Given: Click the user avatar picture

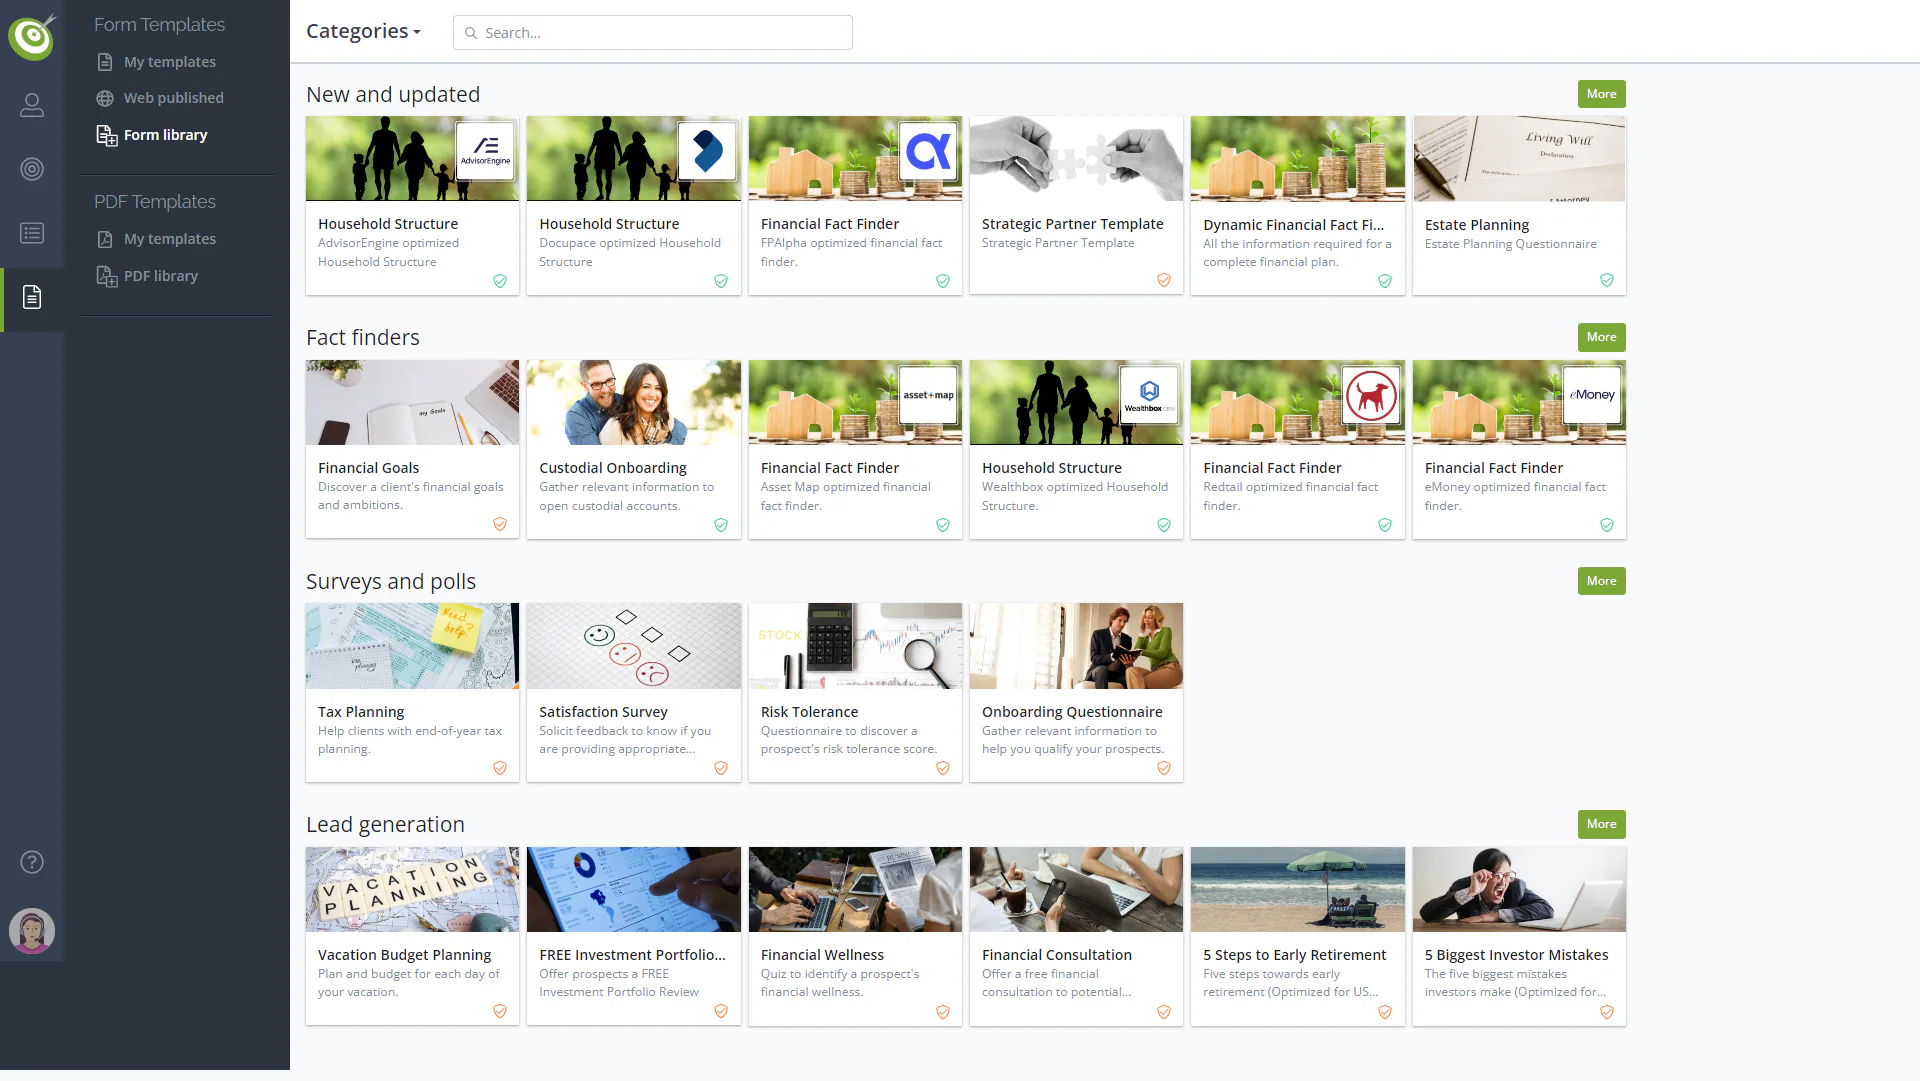Looking at the screenshot, I should pyautogui.click(x=32, y=931).
